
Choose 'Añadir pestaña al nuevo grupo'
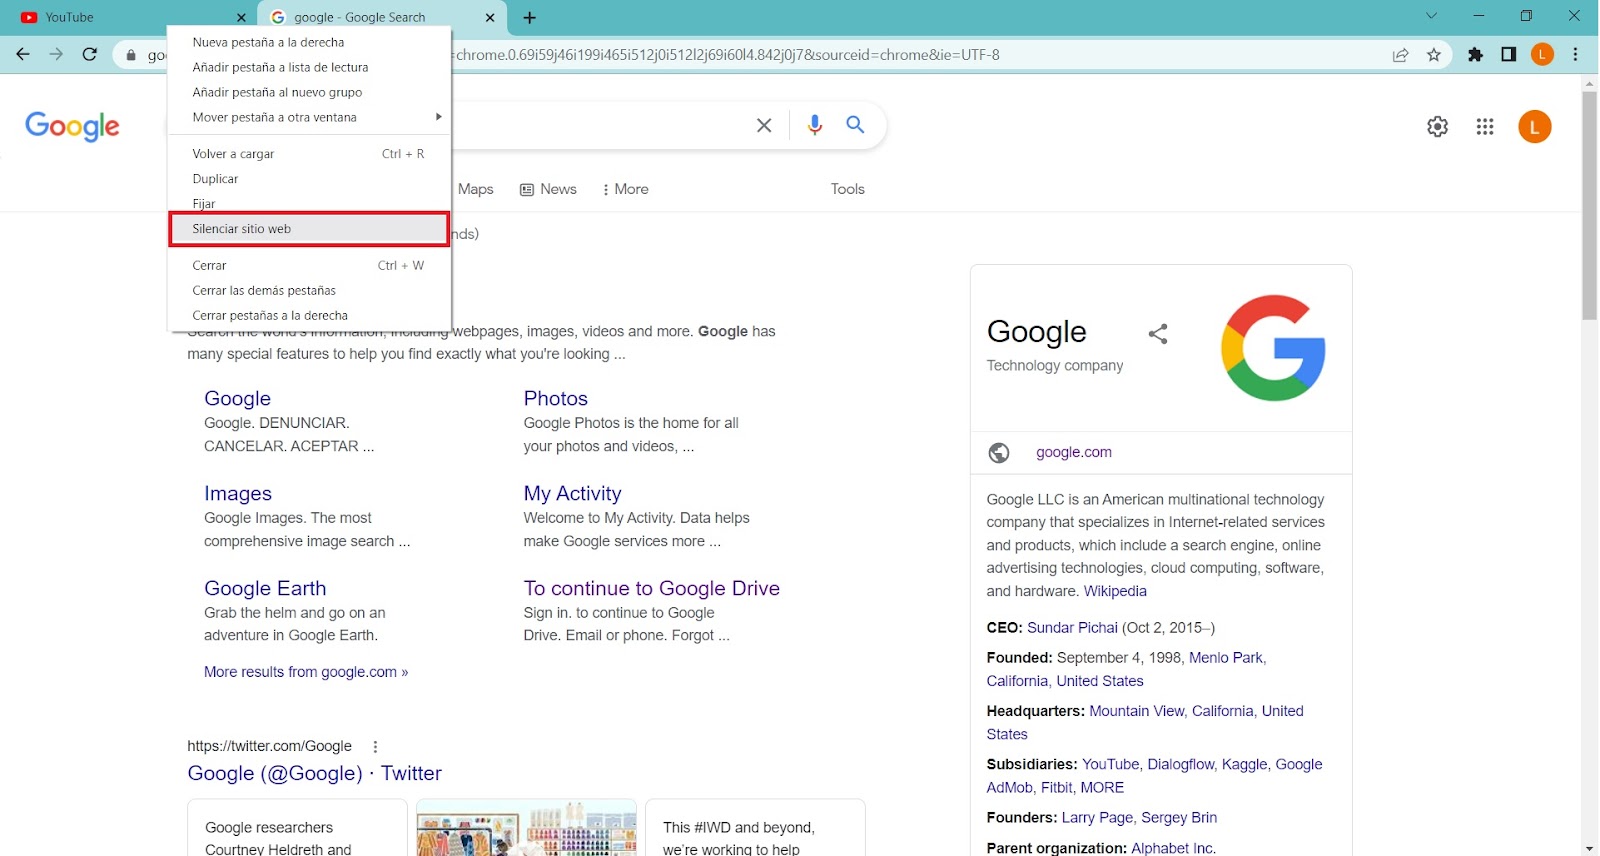point(309,92)
